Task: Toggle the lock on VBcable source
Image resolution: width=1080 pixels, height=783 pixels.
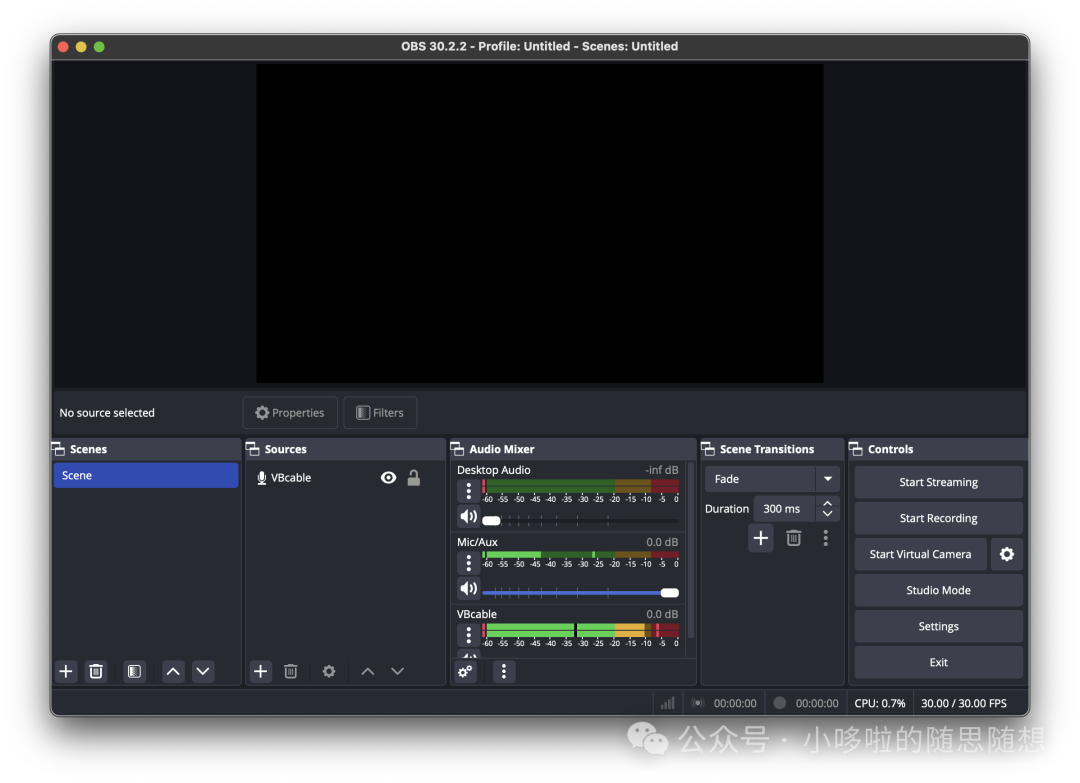Action: [414, 478]
